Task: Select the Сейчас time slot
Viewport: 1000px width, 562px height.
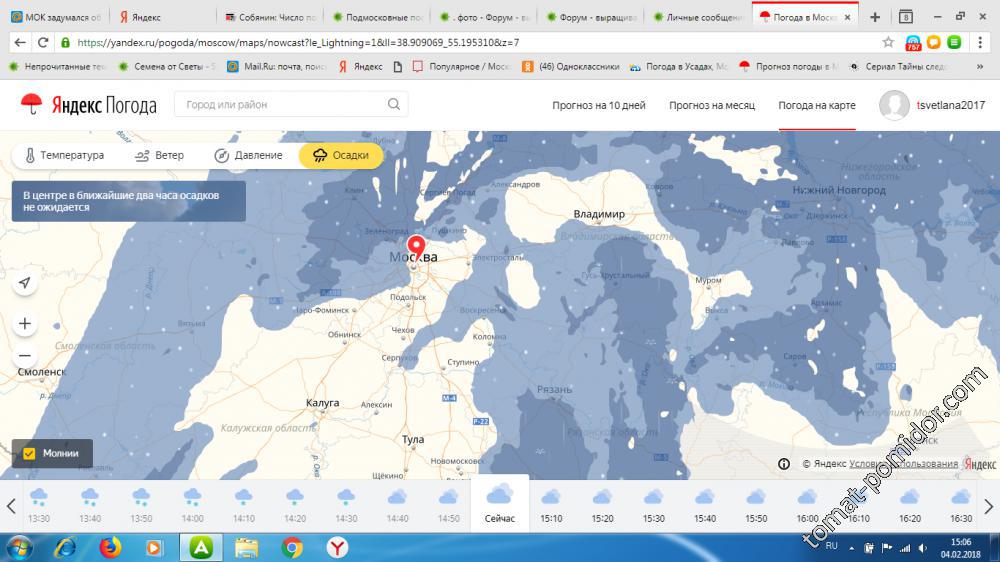Action: (x=499, y=504)
